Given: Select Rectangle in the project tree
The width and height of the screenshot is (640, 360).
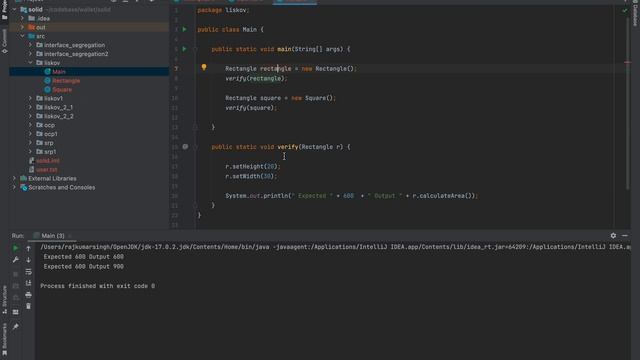Looking at the screenshot, I should (x=66, y=81).
